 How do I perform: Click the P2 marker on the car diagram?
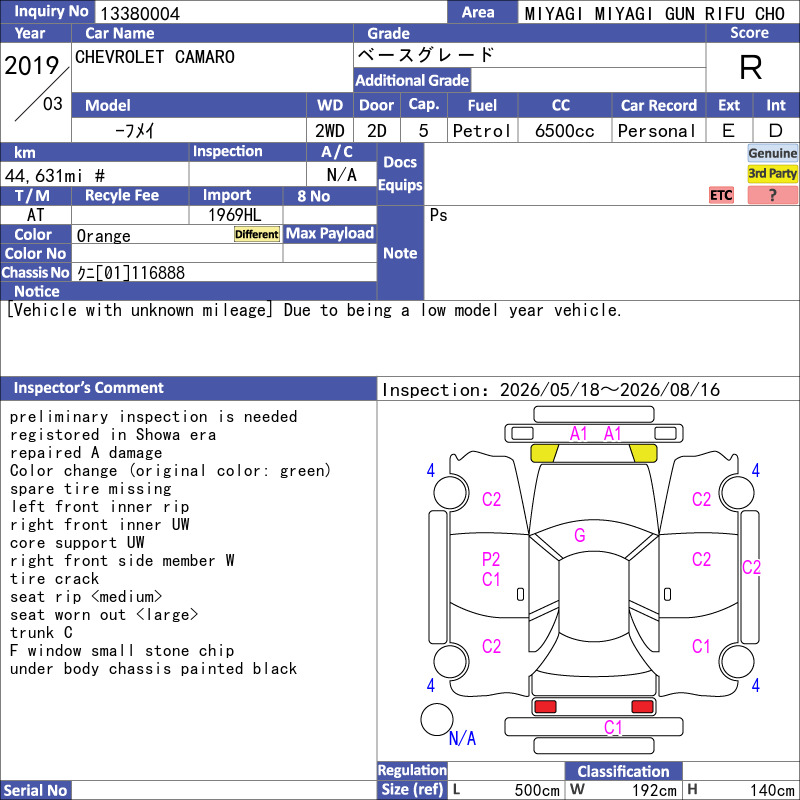click(491, 559)
